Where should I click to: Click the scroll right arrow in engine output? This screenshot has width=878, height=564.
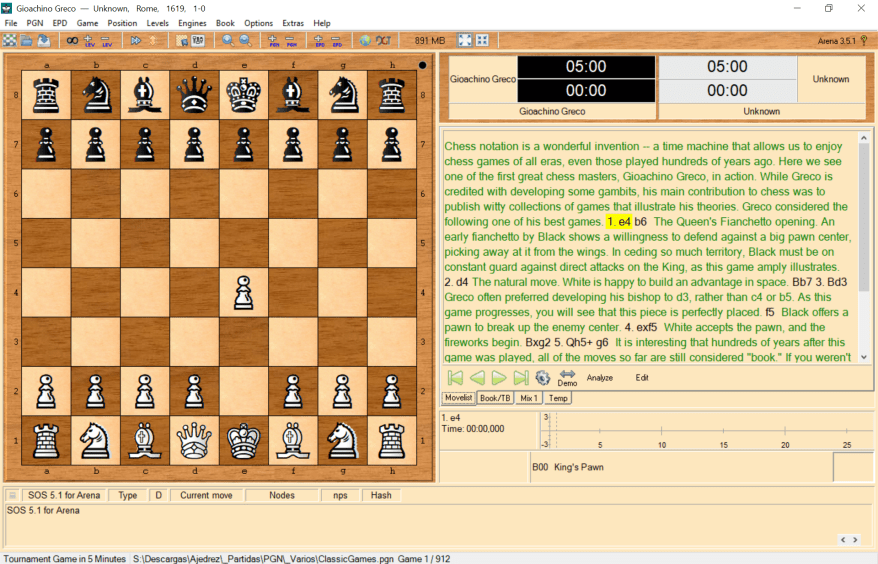tap(855, 540)
